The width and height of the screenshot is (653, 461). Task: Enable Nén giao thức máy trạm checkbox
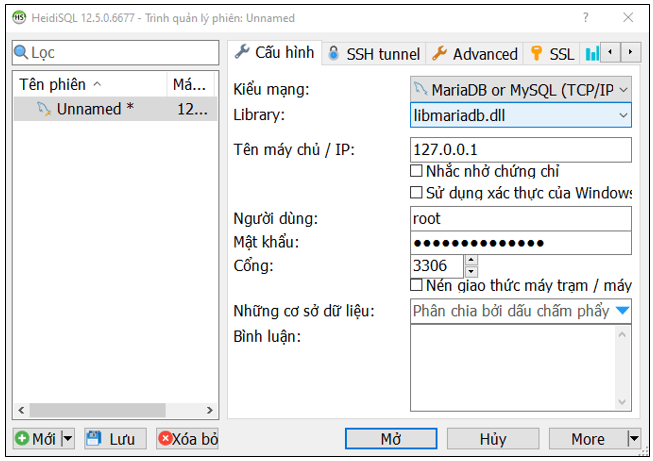[417, 286]
